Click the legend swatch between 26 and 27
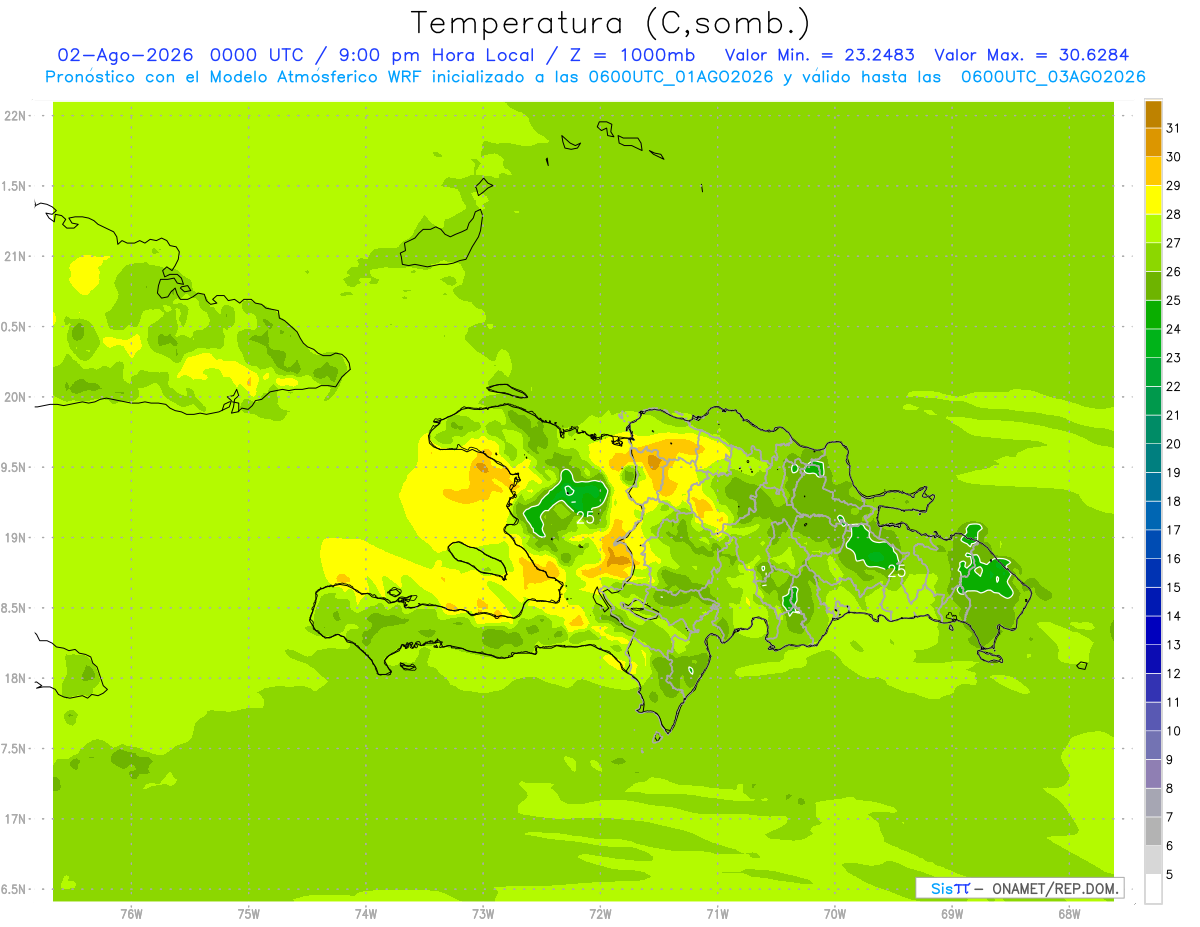The image size is (1200, 927). pyautogui.click(x=1153, y=258)
